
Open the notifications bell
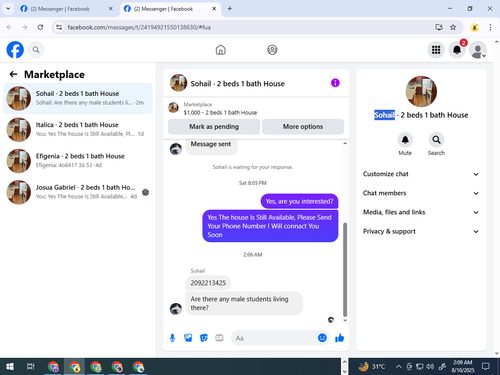(457, 50)
